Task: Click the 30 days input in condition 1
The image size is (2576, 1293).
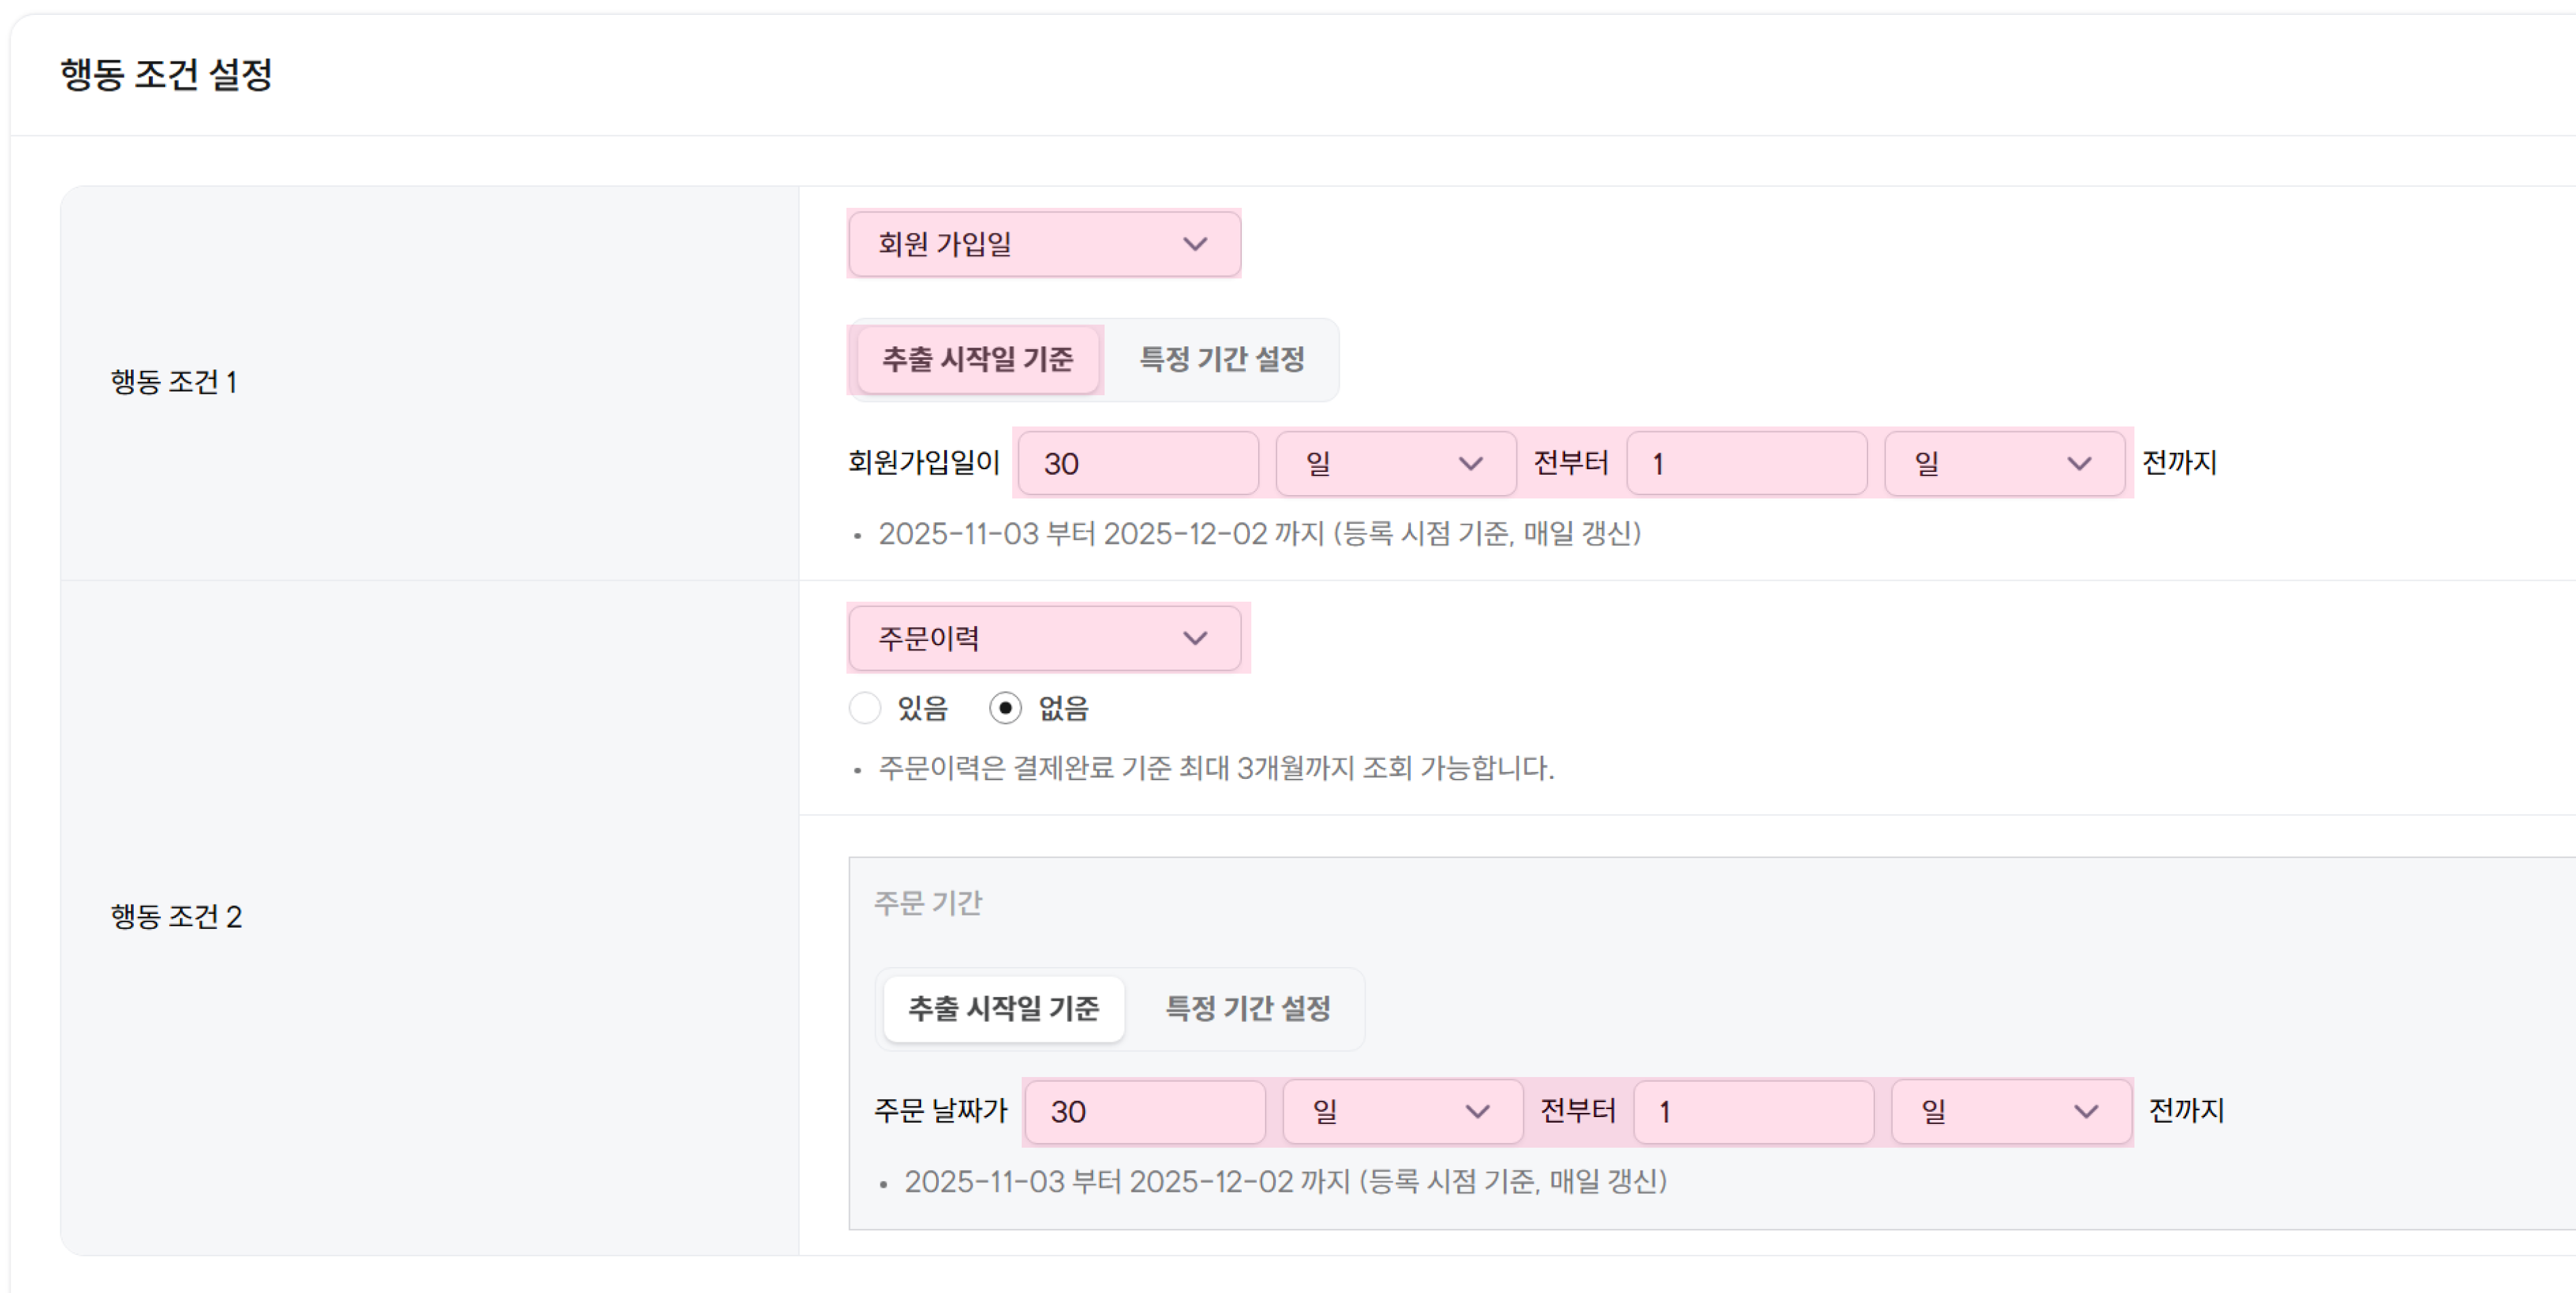Action: (x=1137, y=463)
